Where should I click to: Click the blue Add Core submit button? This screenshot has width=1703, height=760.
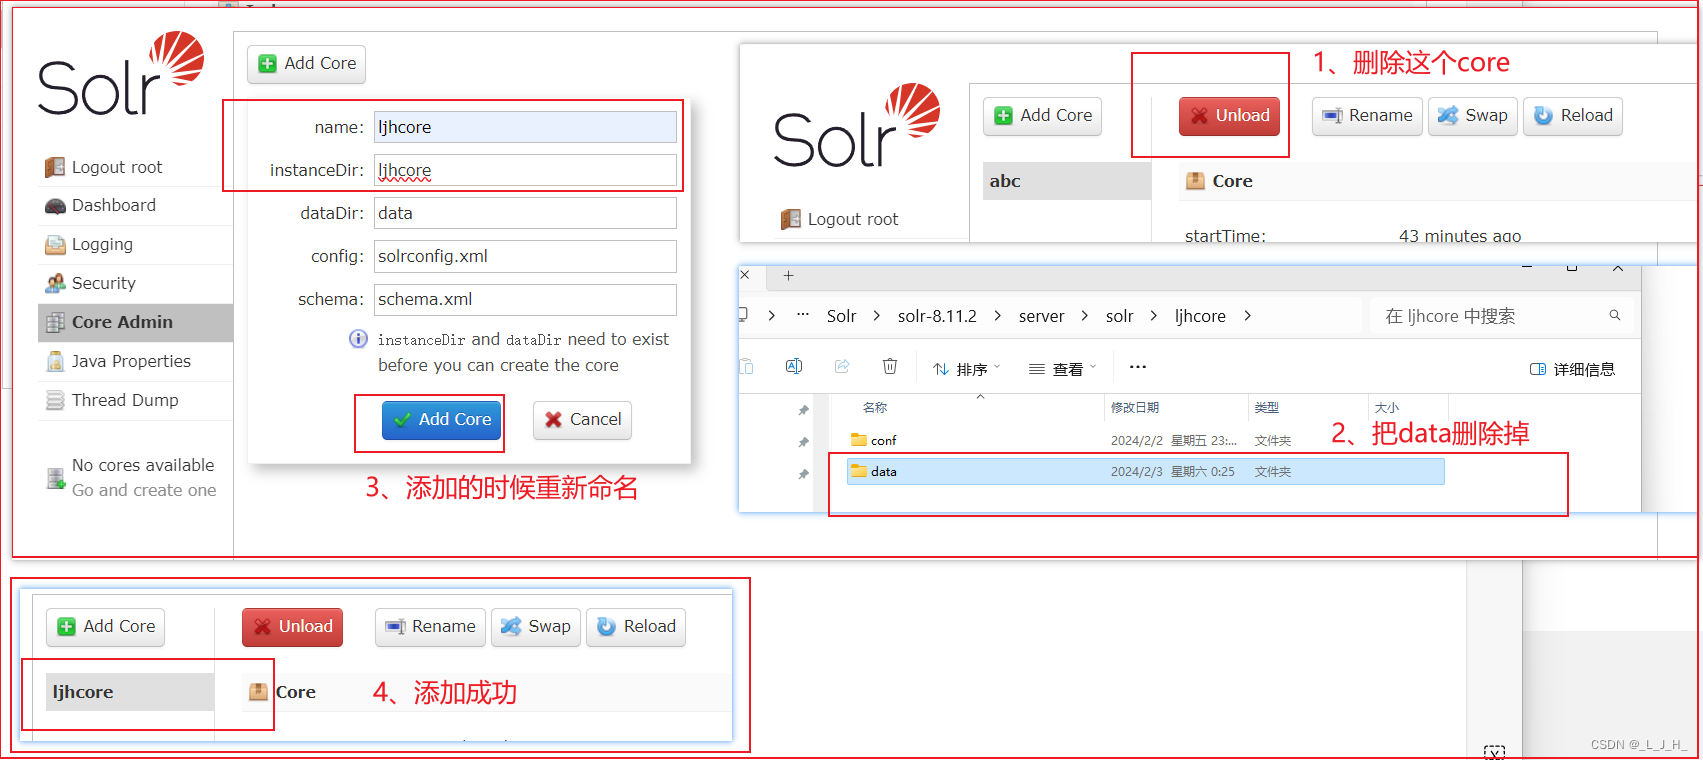tap(441, 420)
